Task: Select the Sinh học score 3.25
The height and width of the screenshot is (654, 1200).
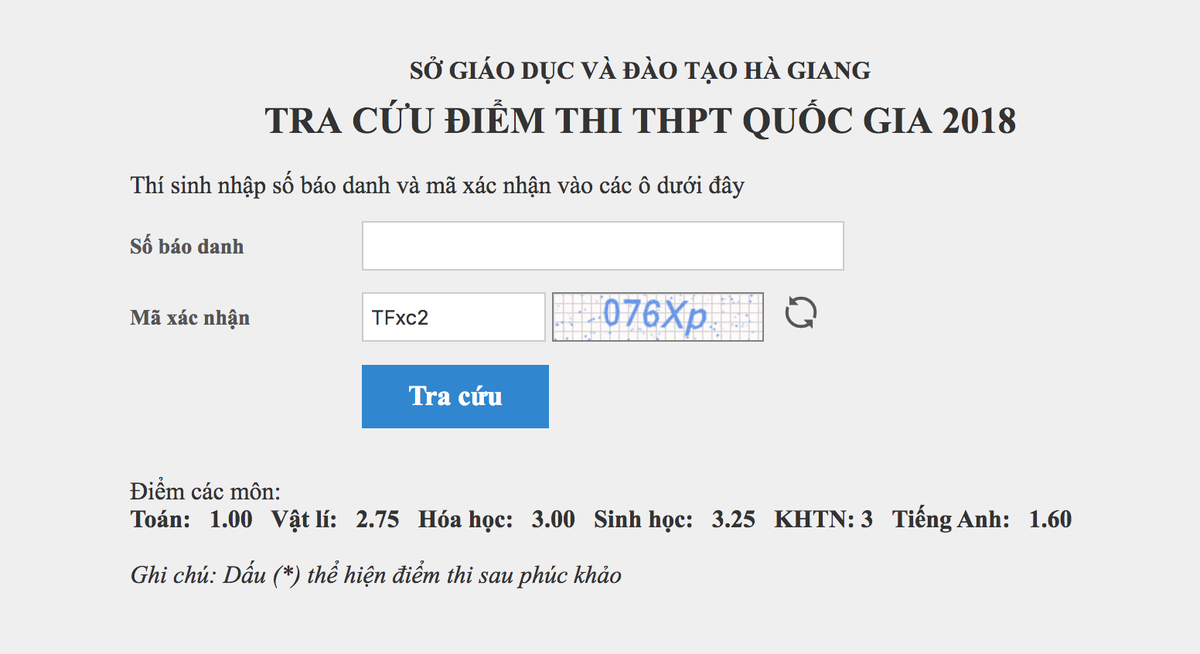Action: 732,519
